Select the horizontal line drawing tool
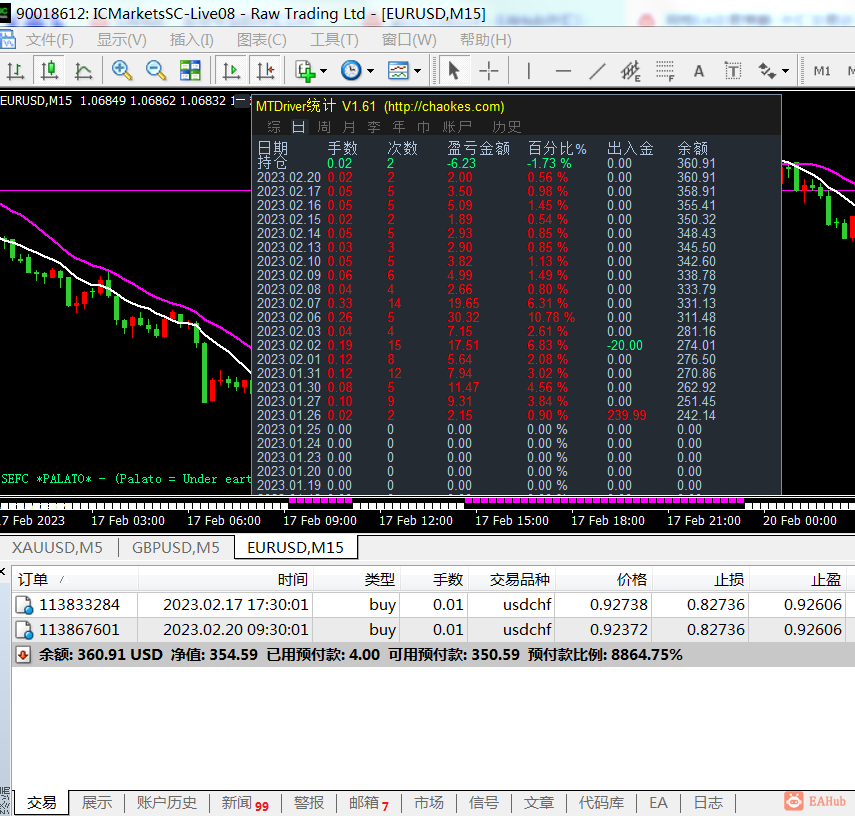The height and width of the screenshot is (816, 855). tap(563, 71)
